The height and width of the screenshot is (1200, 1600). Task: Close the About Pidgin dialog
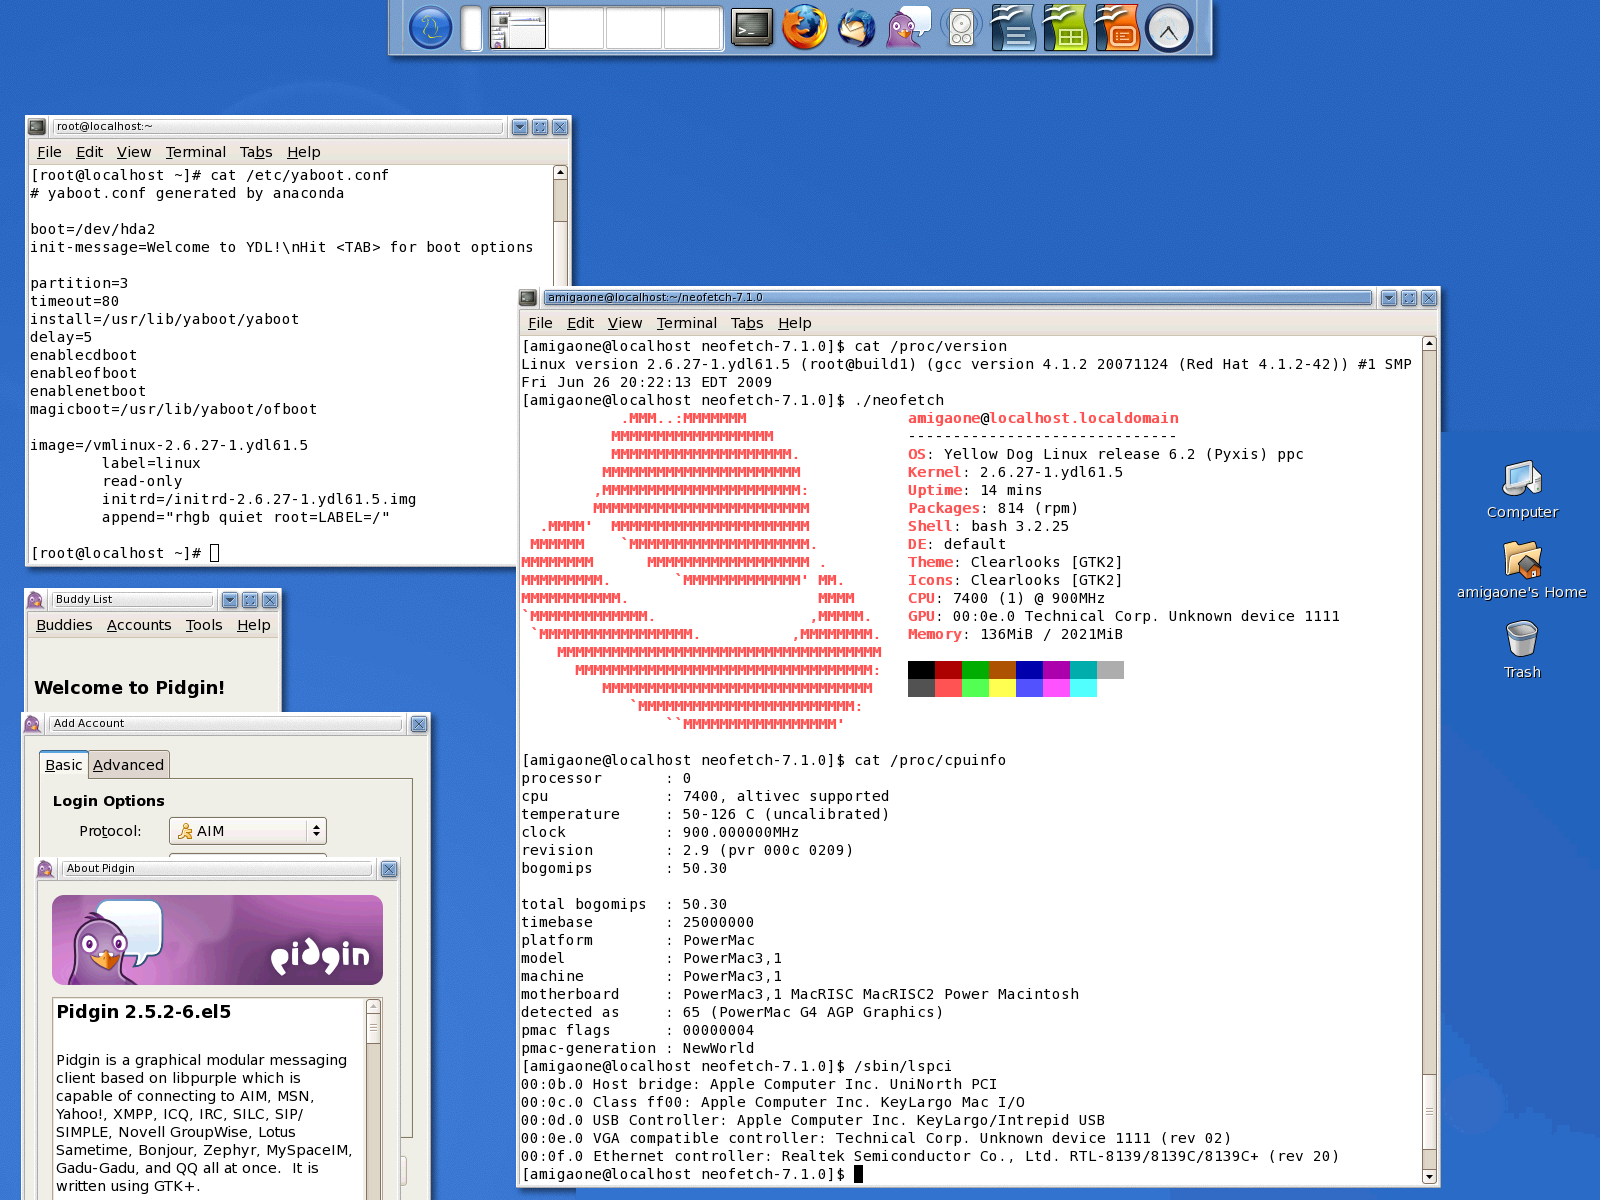tap(389, 869)
